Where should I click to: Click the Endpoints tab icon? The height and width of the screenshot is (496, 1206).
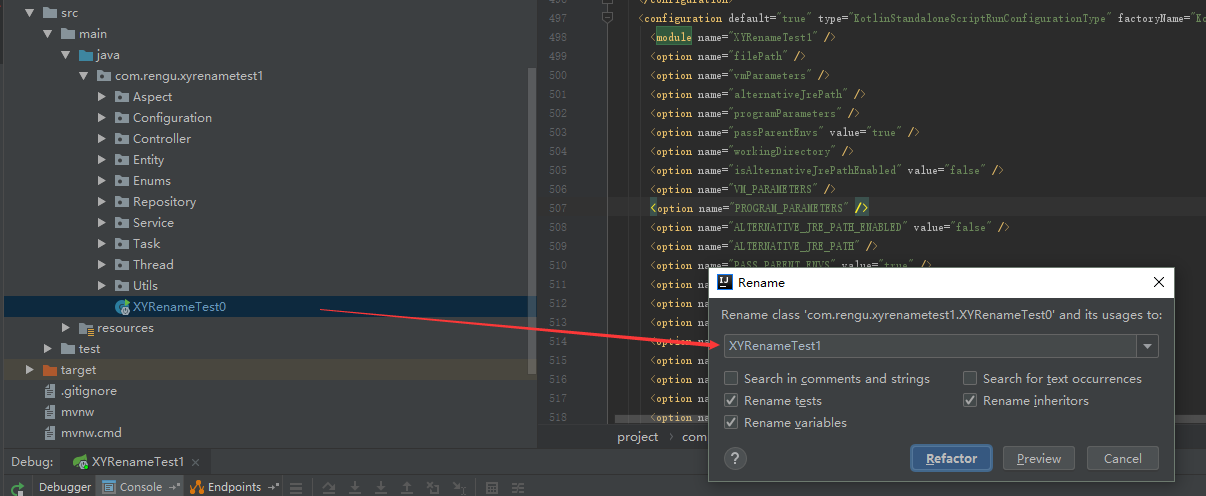pyautogui.click(x=197, y=487)
